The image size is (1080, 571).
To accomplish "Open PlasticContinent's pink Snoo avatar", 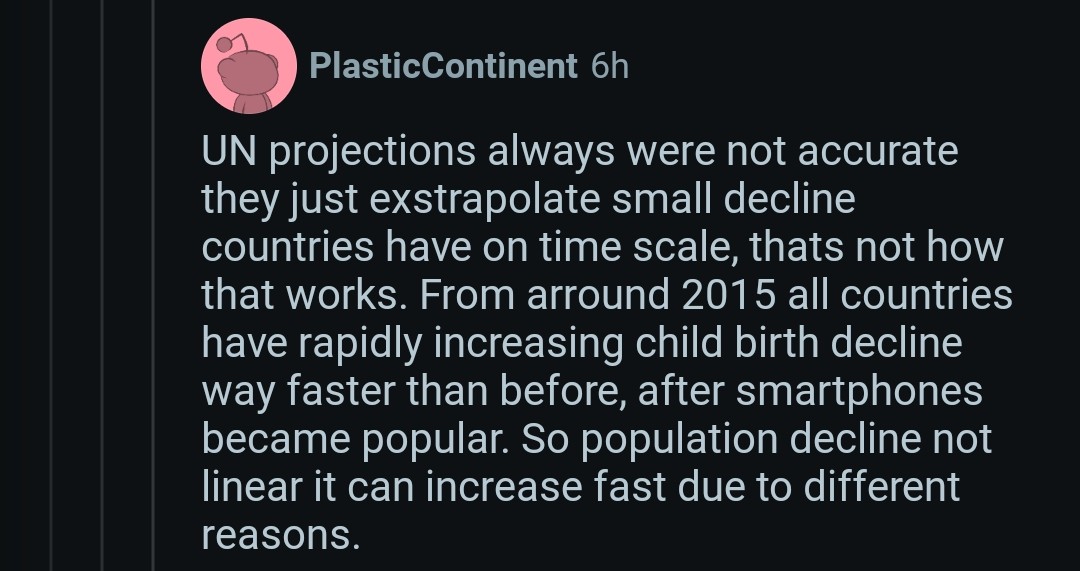I will click(249, 66).
